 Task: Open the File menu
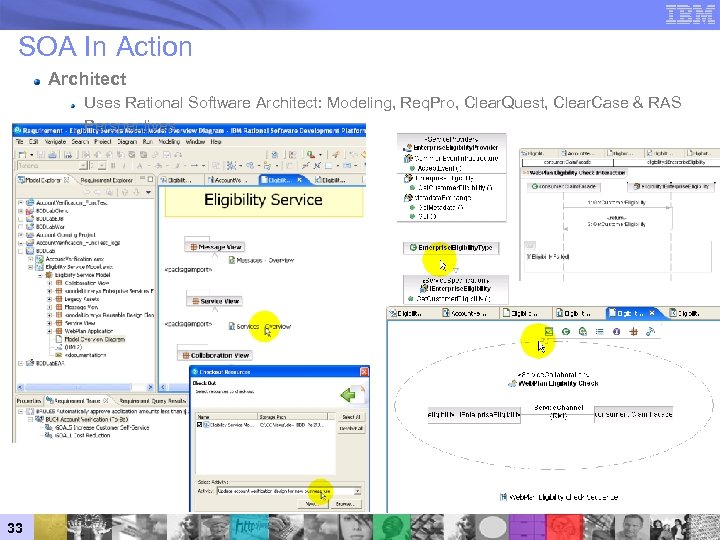(20, 142)
